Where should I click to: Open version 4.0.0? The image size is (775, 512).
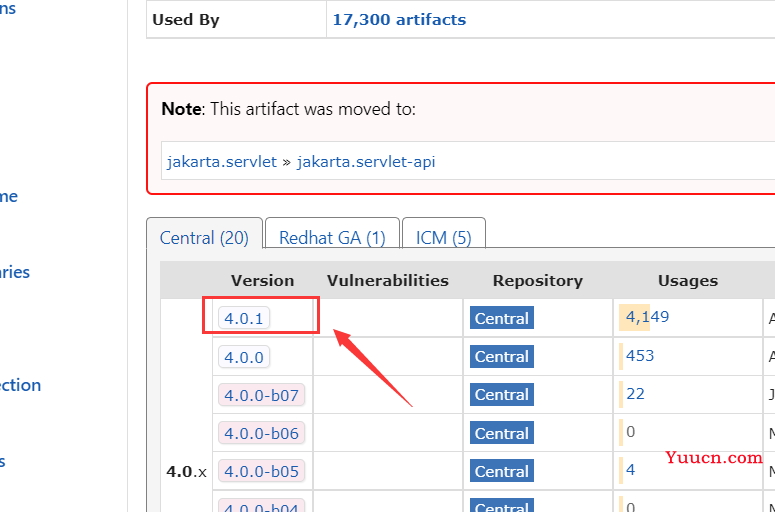[244, 357]
